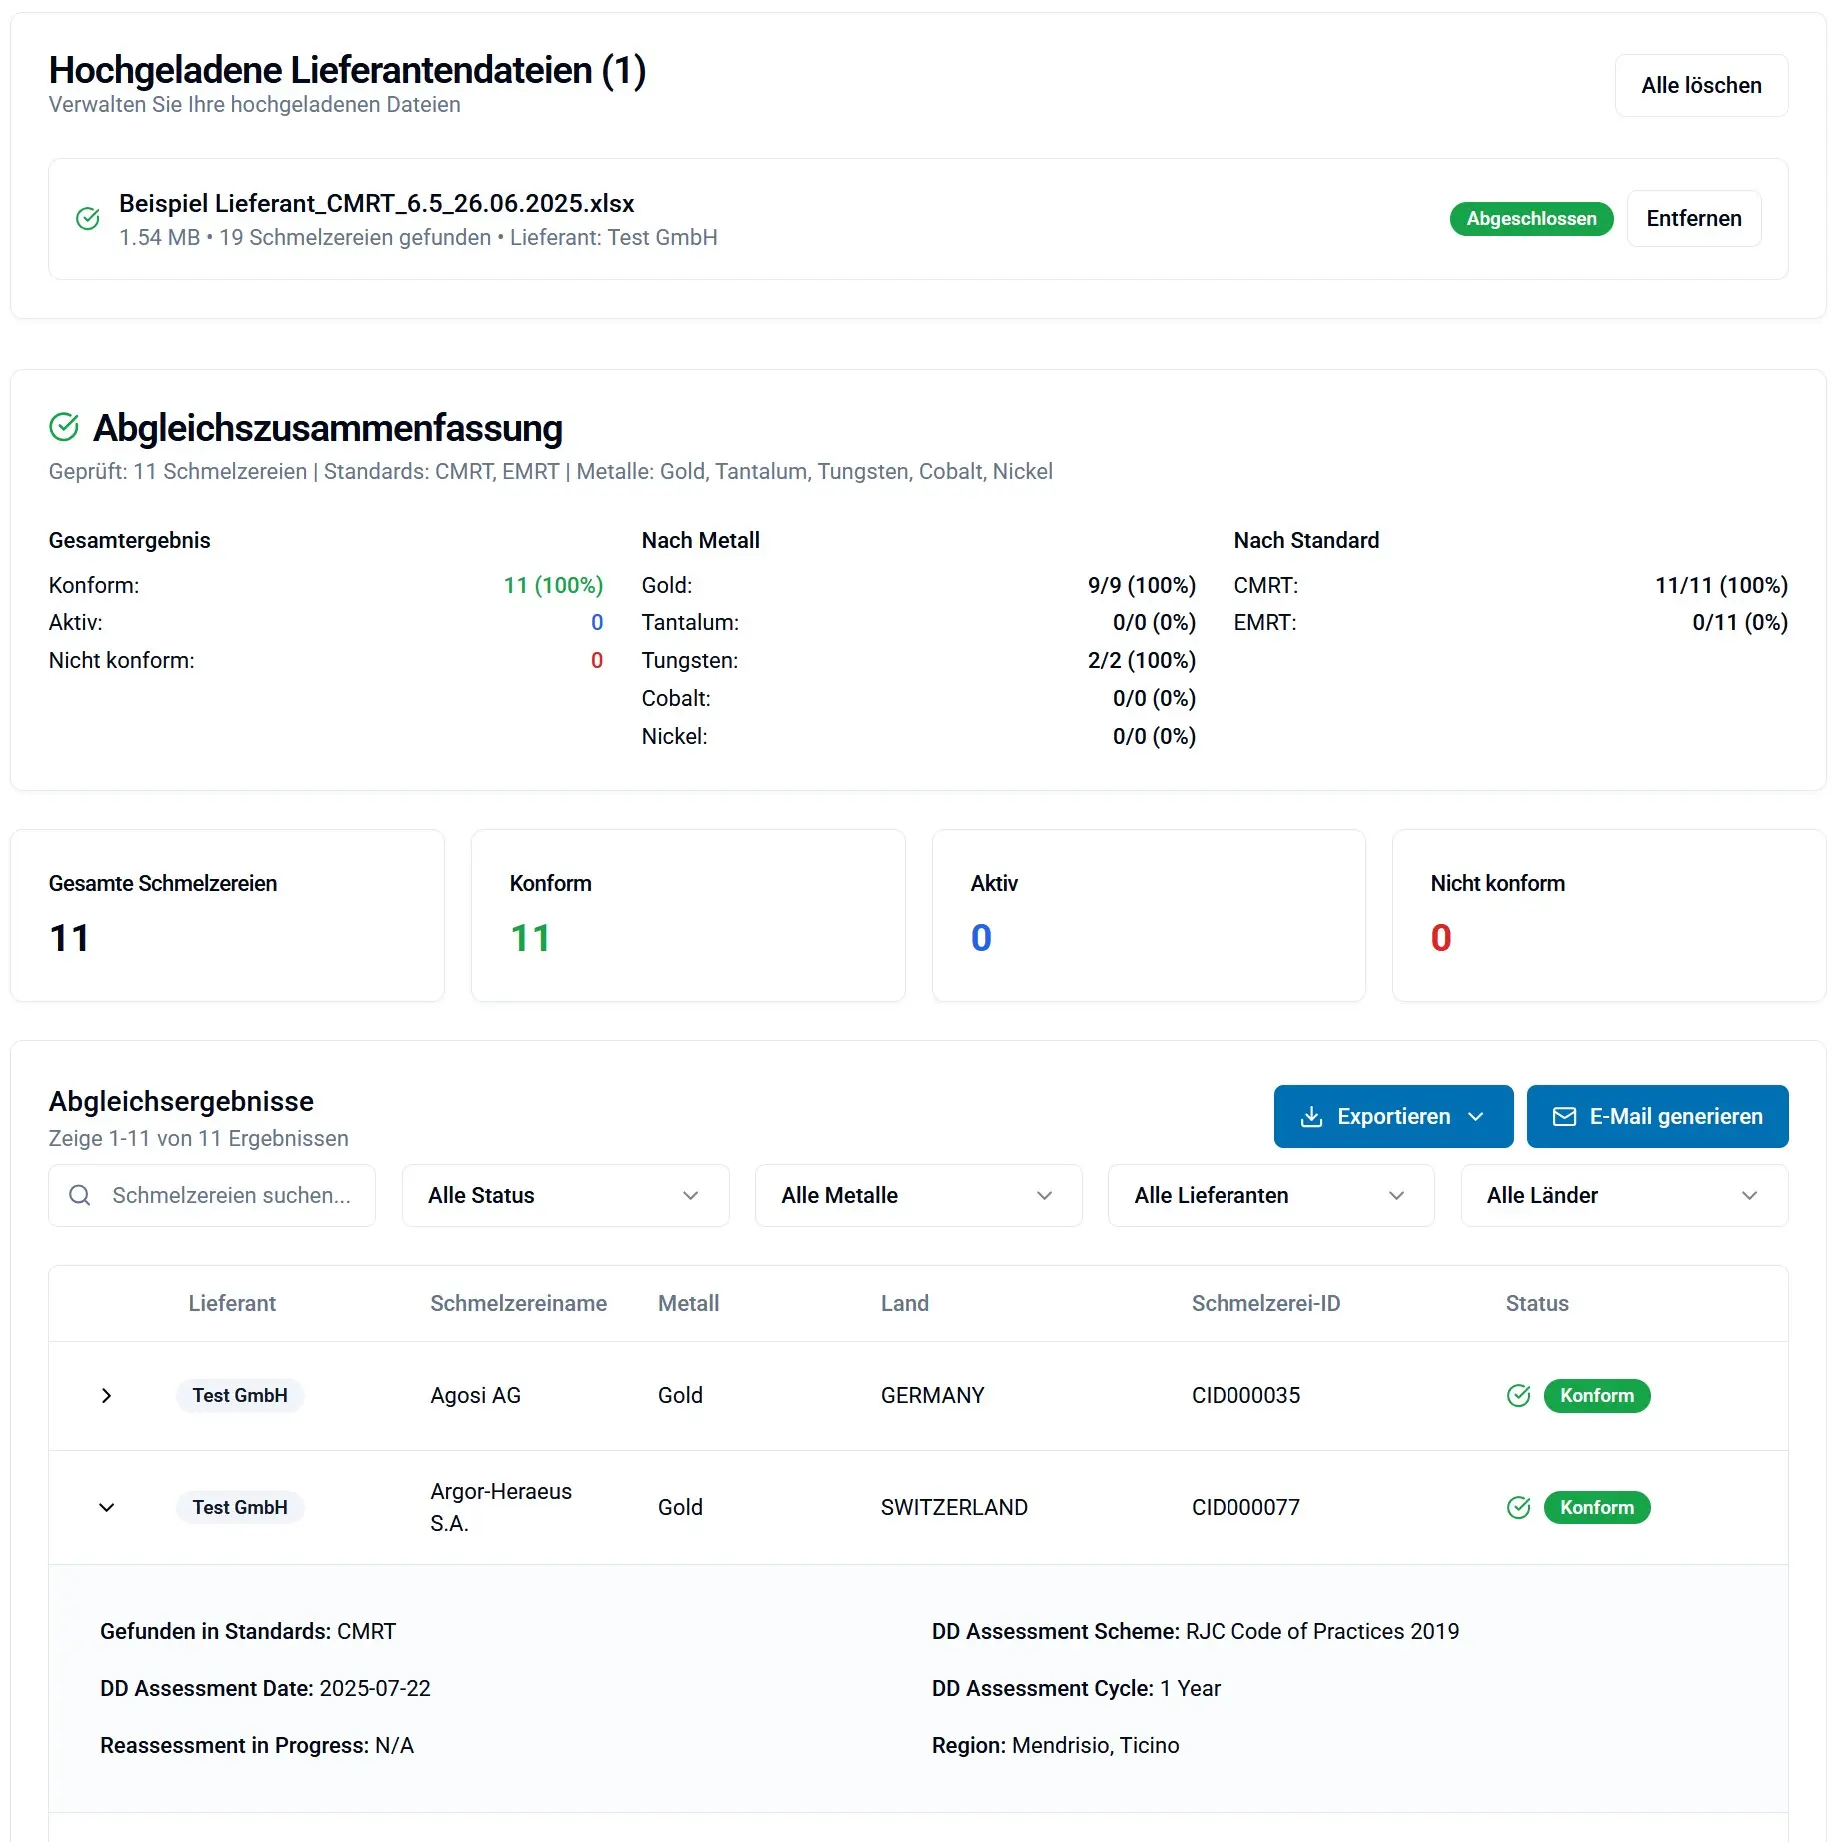Expand the Agosi AG row details
Viewport: 1839px width, 1842px height.
pos(107,1396)
